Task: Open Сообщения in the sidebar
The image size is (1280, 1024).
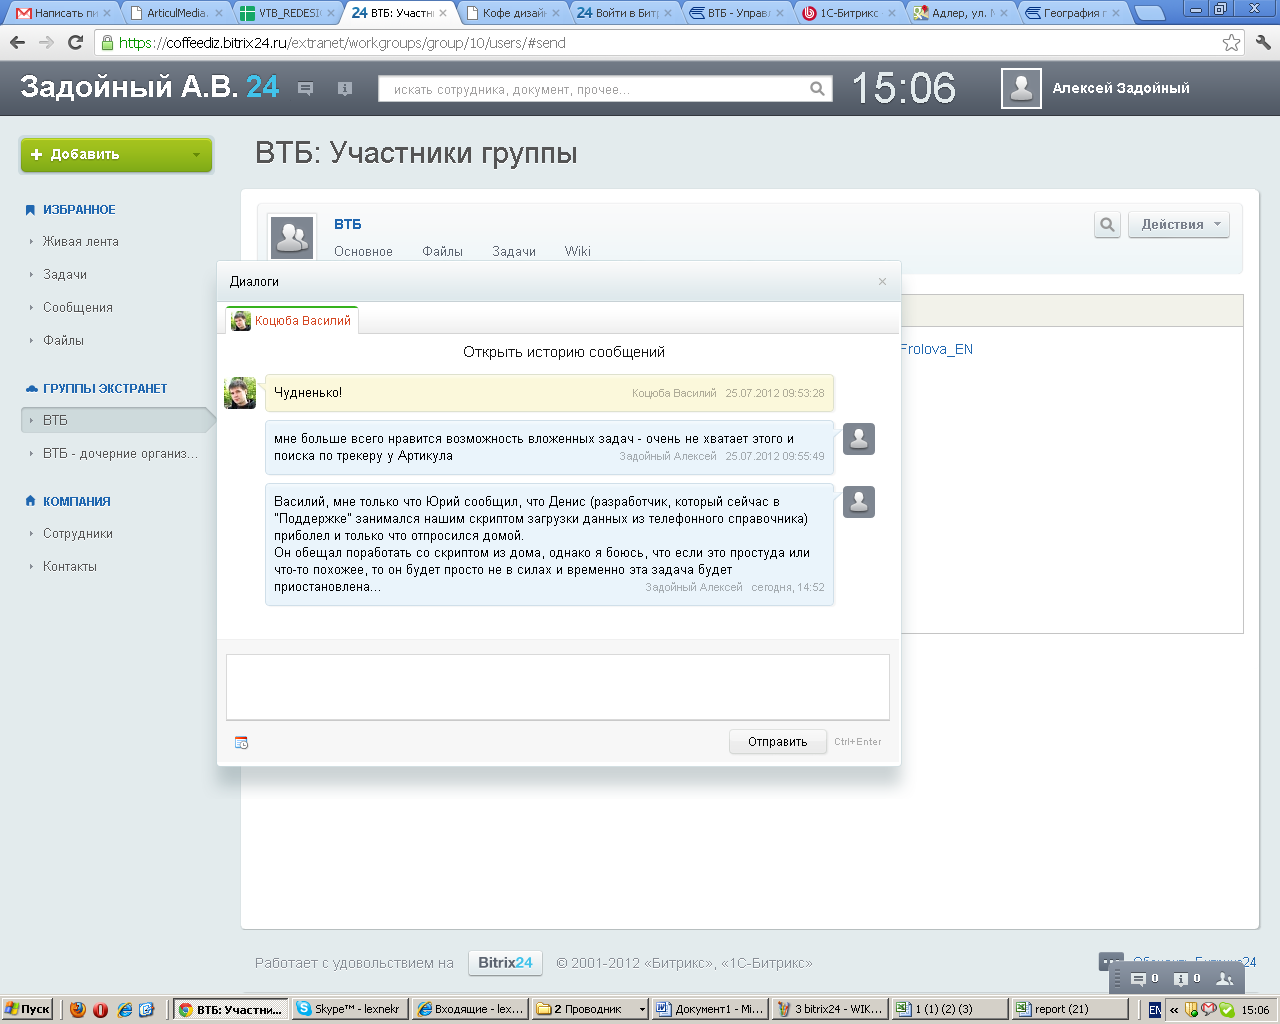Action: pyautogui.click(x=78, y=308)
